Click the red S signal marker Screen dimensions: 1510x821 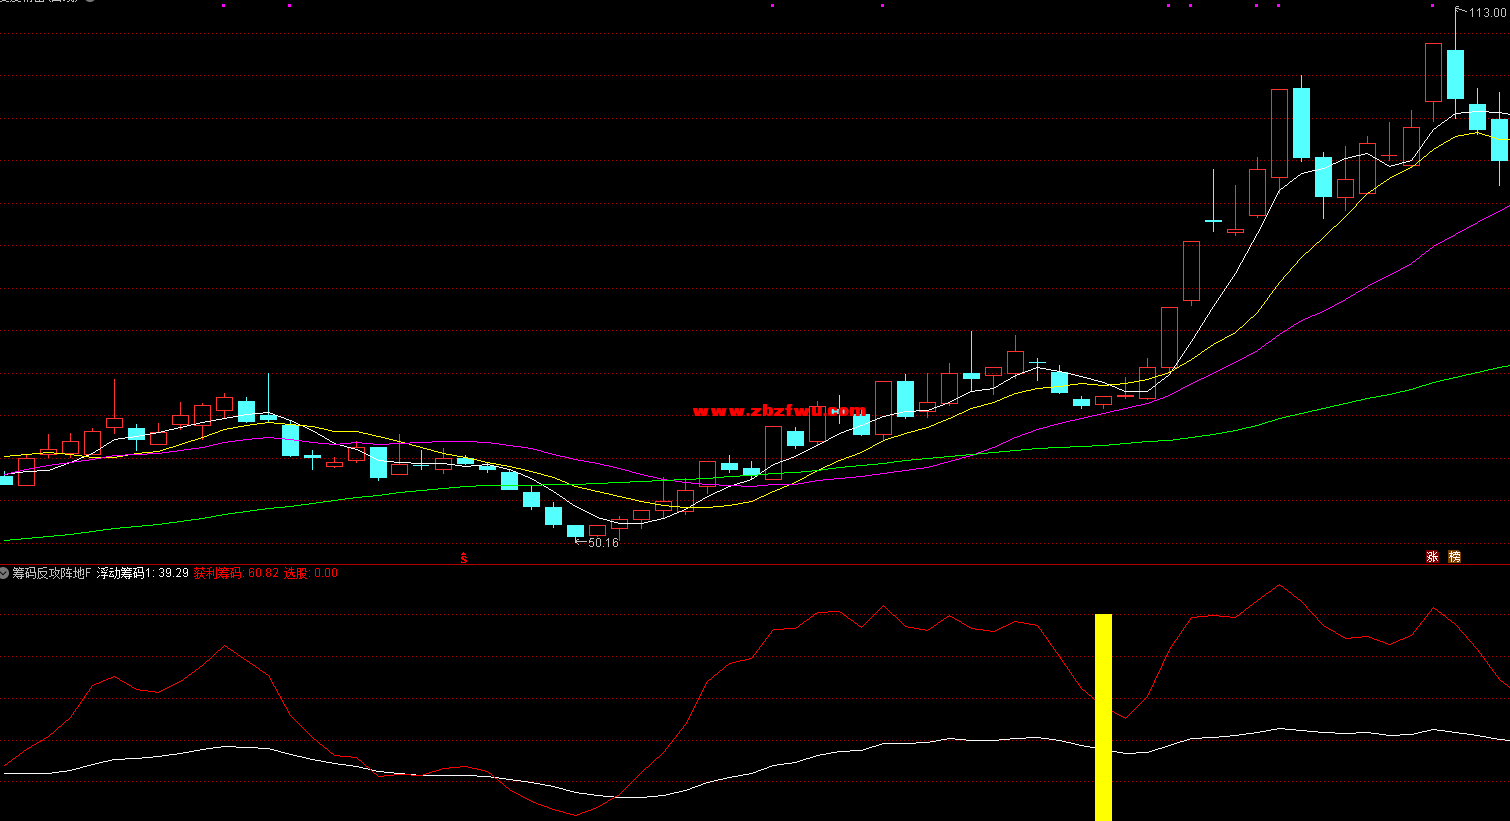463,558
